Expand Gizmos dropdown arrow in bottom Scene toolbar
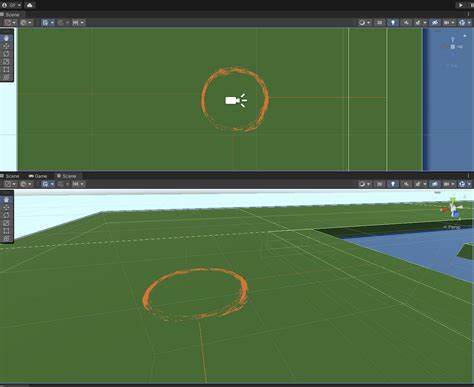The height and width of the screenshot is (387, 474). [469, 184]
